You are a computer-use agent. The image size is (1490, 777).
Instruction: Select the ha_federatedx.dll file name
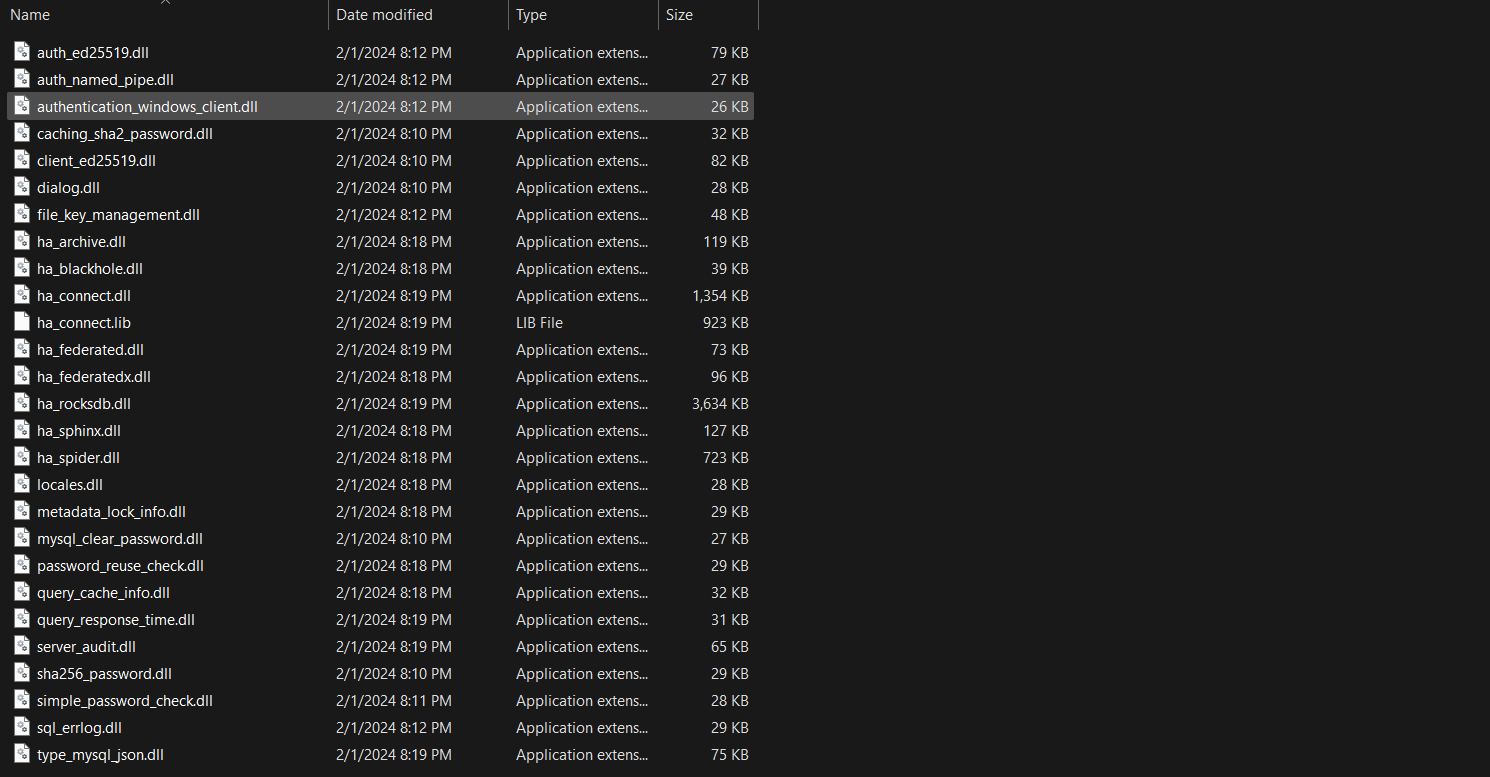(94, 377)
